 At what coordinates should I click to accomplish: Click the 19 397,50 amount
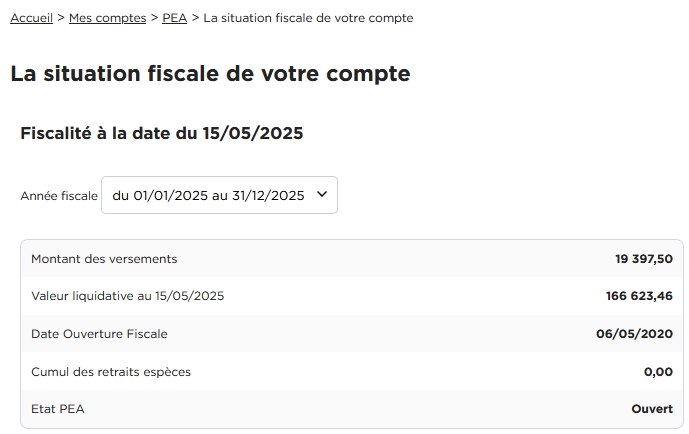pyautogui.click(x=643, y=259)
